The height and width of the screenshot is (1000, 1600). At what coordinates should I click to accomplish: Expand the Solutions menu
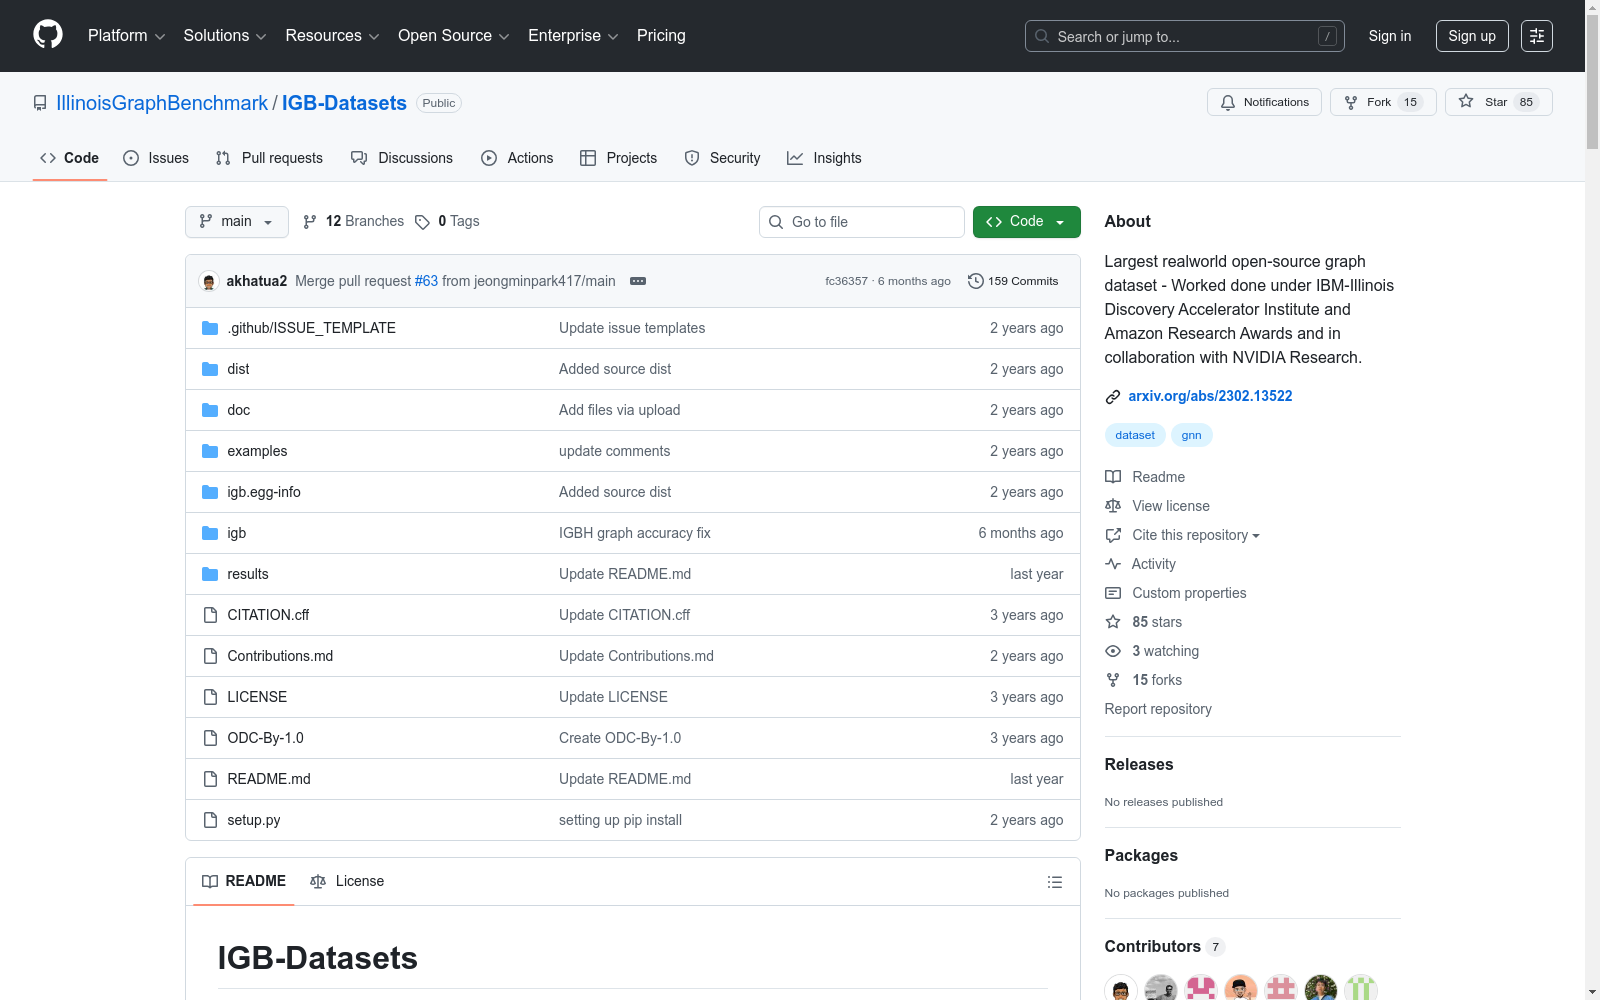click(225, 36)
